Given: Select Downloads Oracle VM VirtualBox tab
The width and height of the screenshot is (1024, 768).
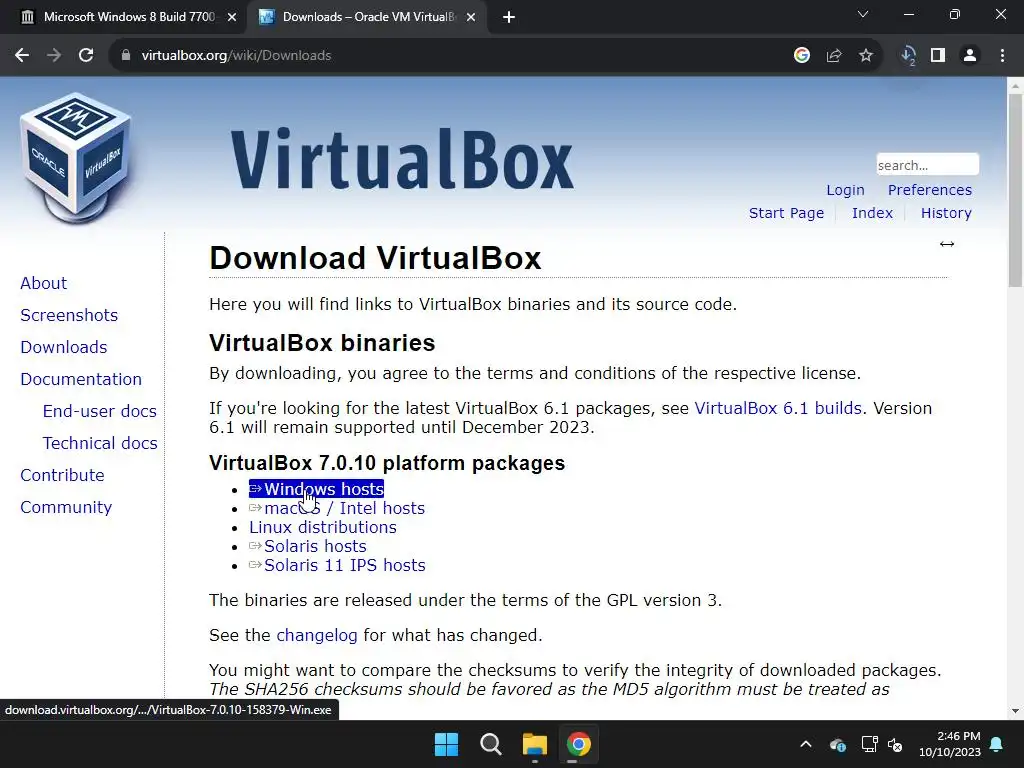Looking at the screenshot, I should 366,17.
